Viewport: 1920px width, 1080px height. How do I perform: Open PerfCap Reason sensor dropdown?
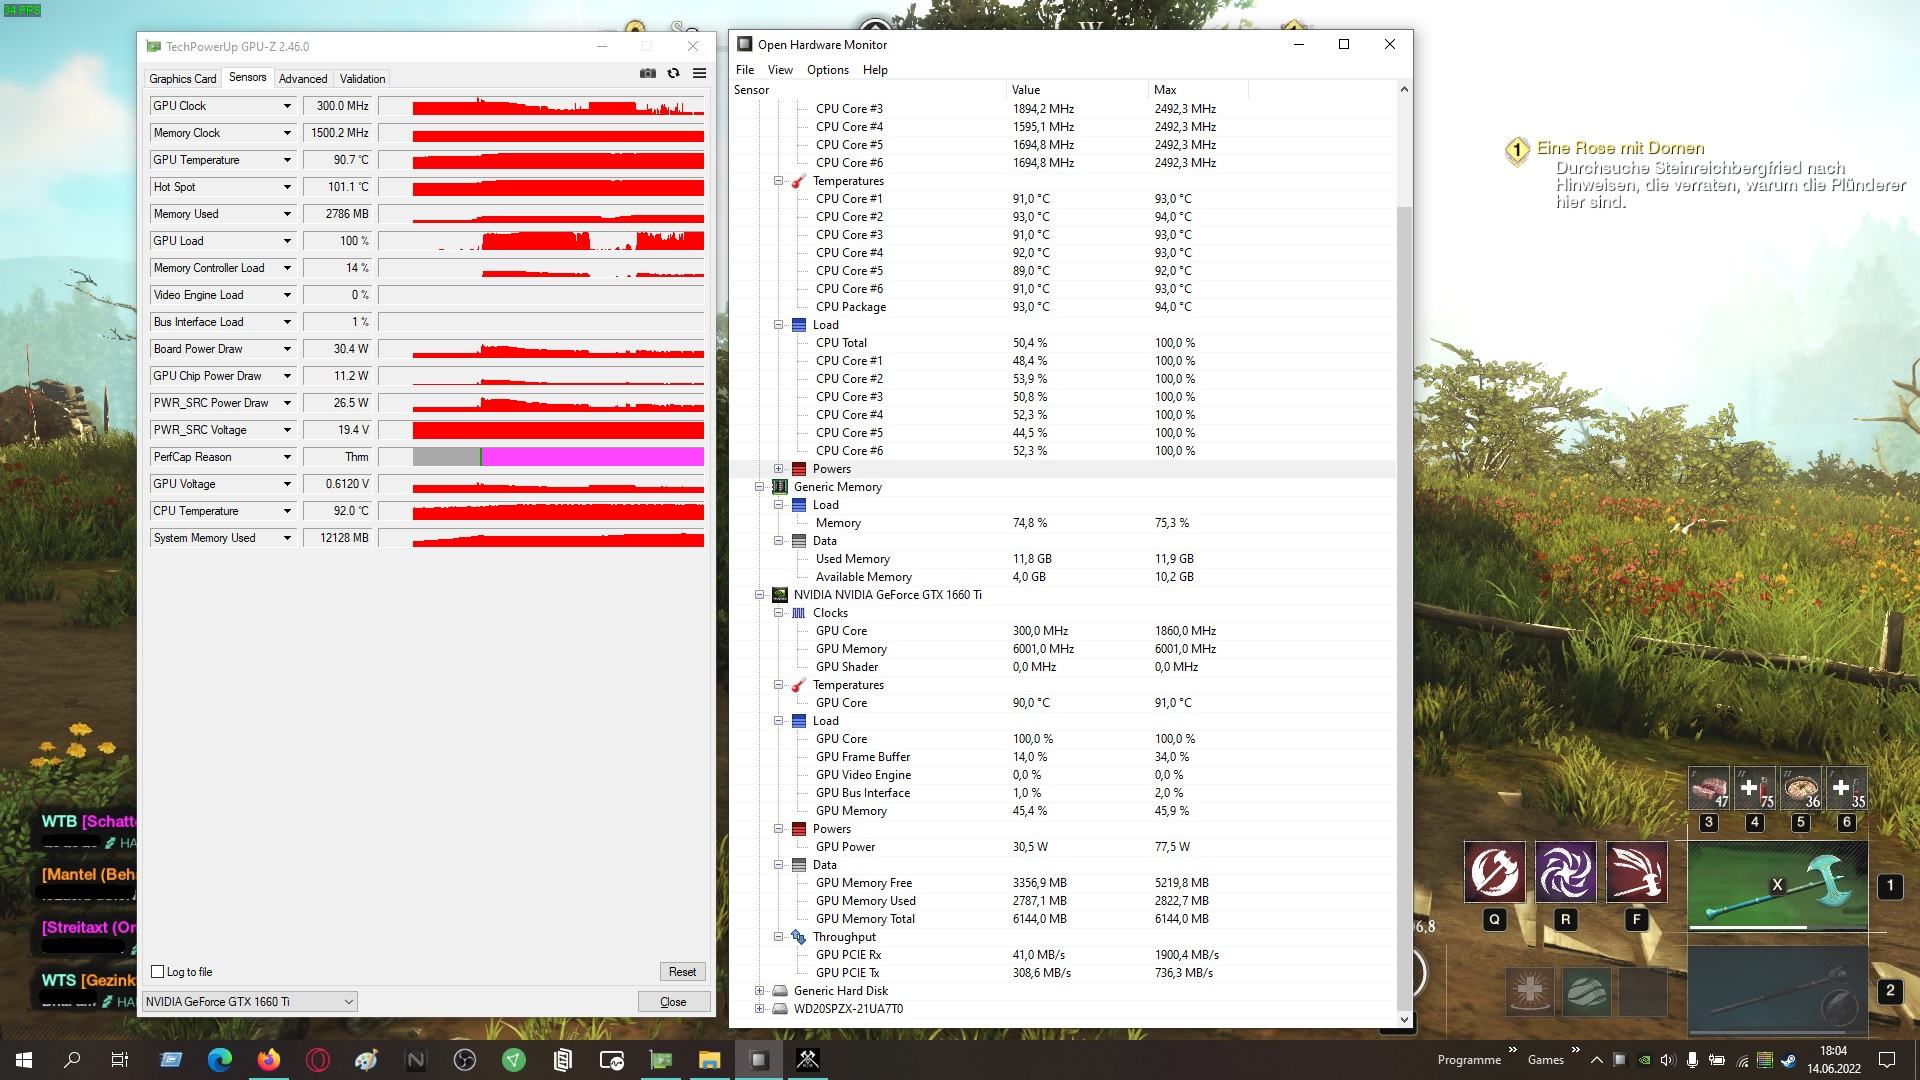(287, 457)
